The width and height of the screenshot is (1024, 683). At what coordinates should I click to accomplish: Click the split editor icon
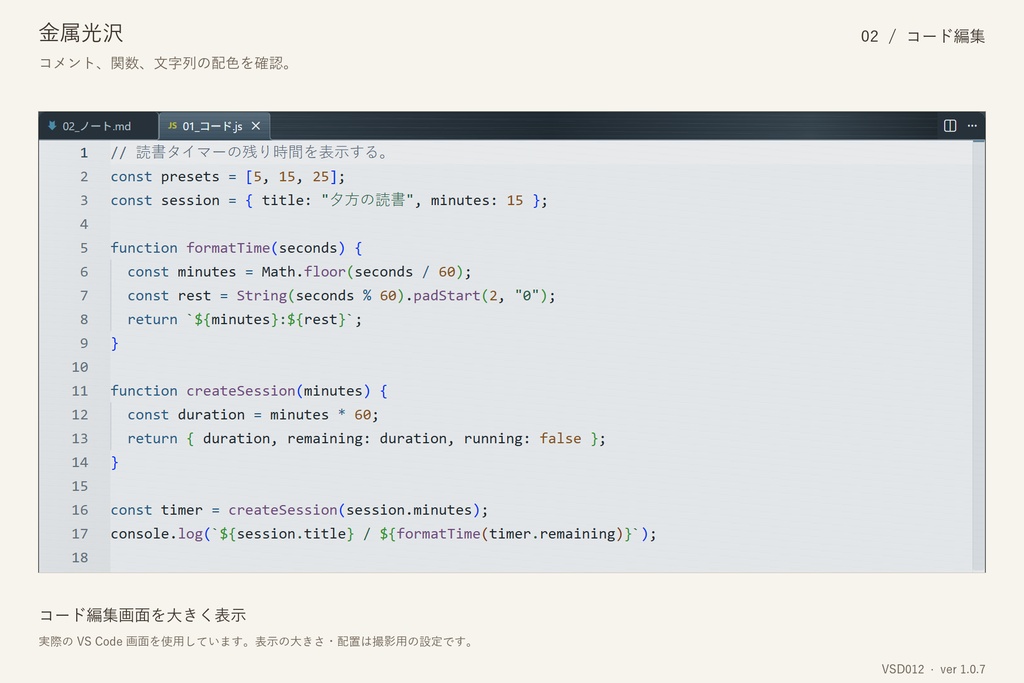click(950, 125)
